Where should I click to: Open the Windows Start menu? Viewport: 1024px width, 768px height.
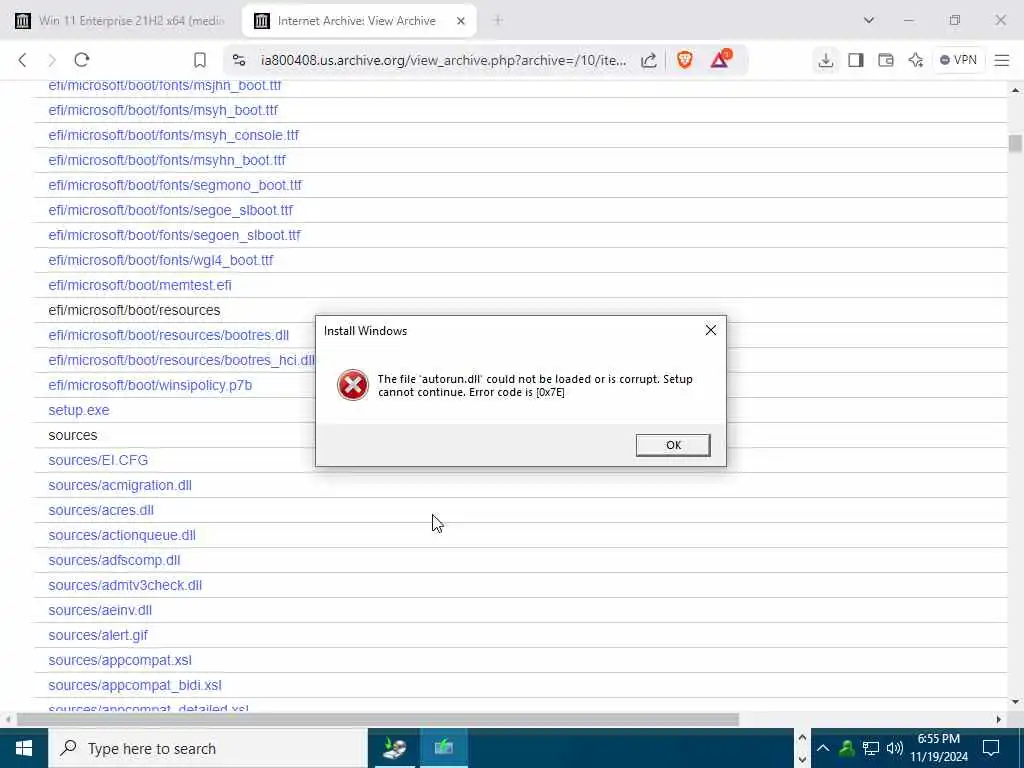(24, 748)
